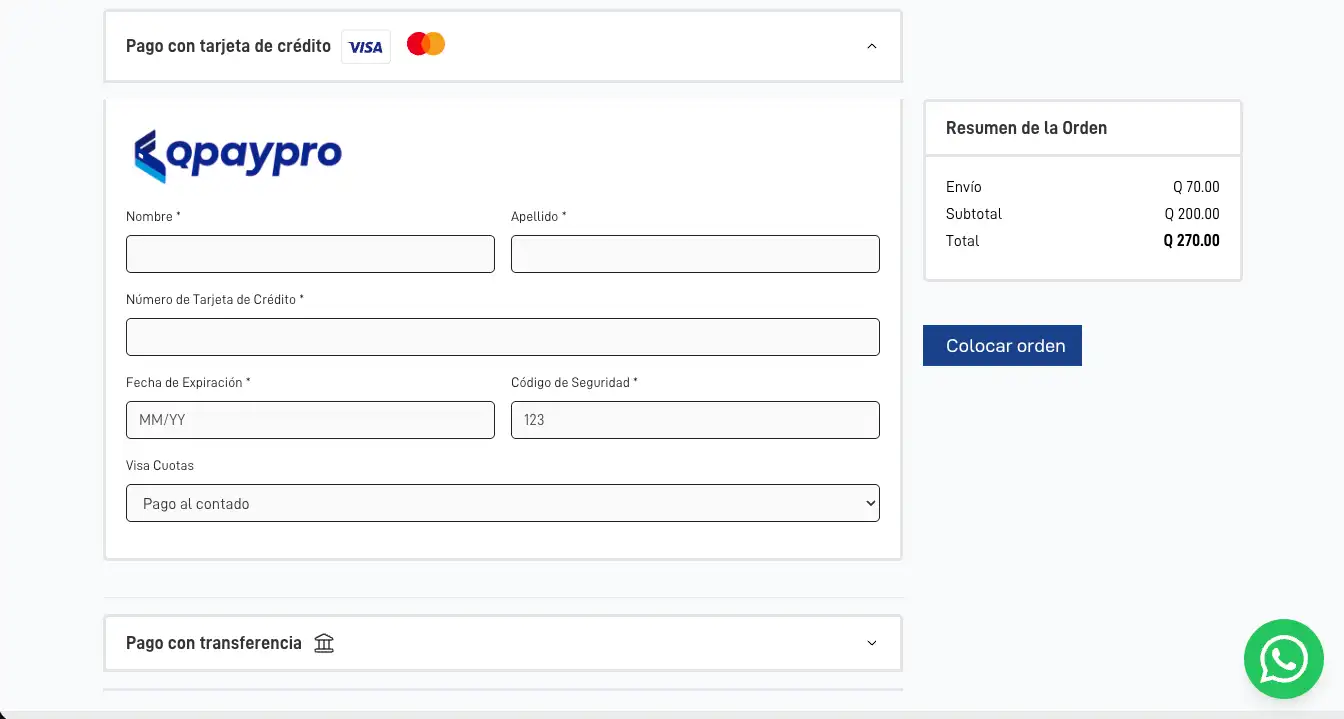Click the MM/YY expiration field
This screenshot has height=719, width=1344.
(x=310, y=420)
